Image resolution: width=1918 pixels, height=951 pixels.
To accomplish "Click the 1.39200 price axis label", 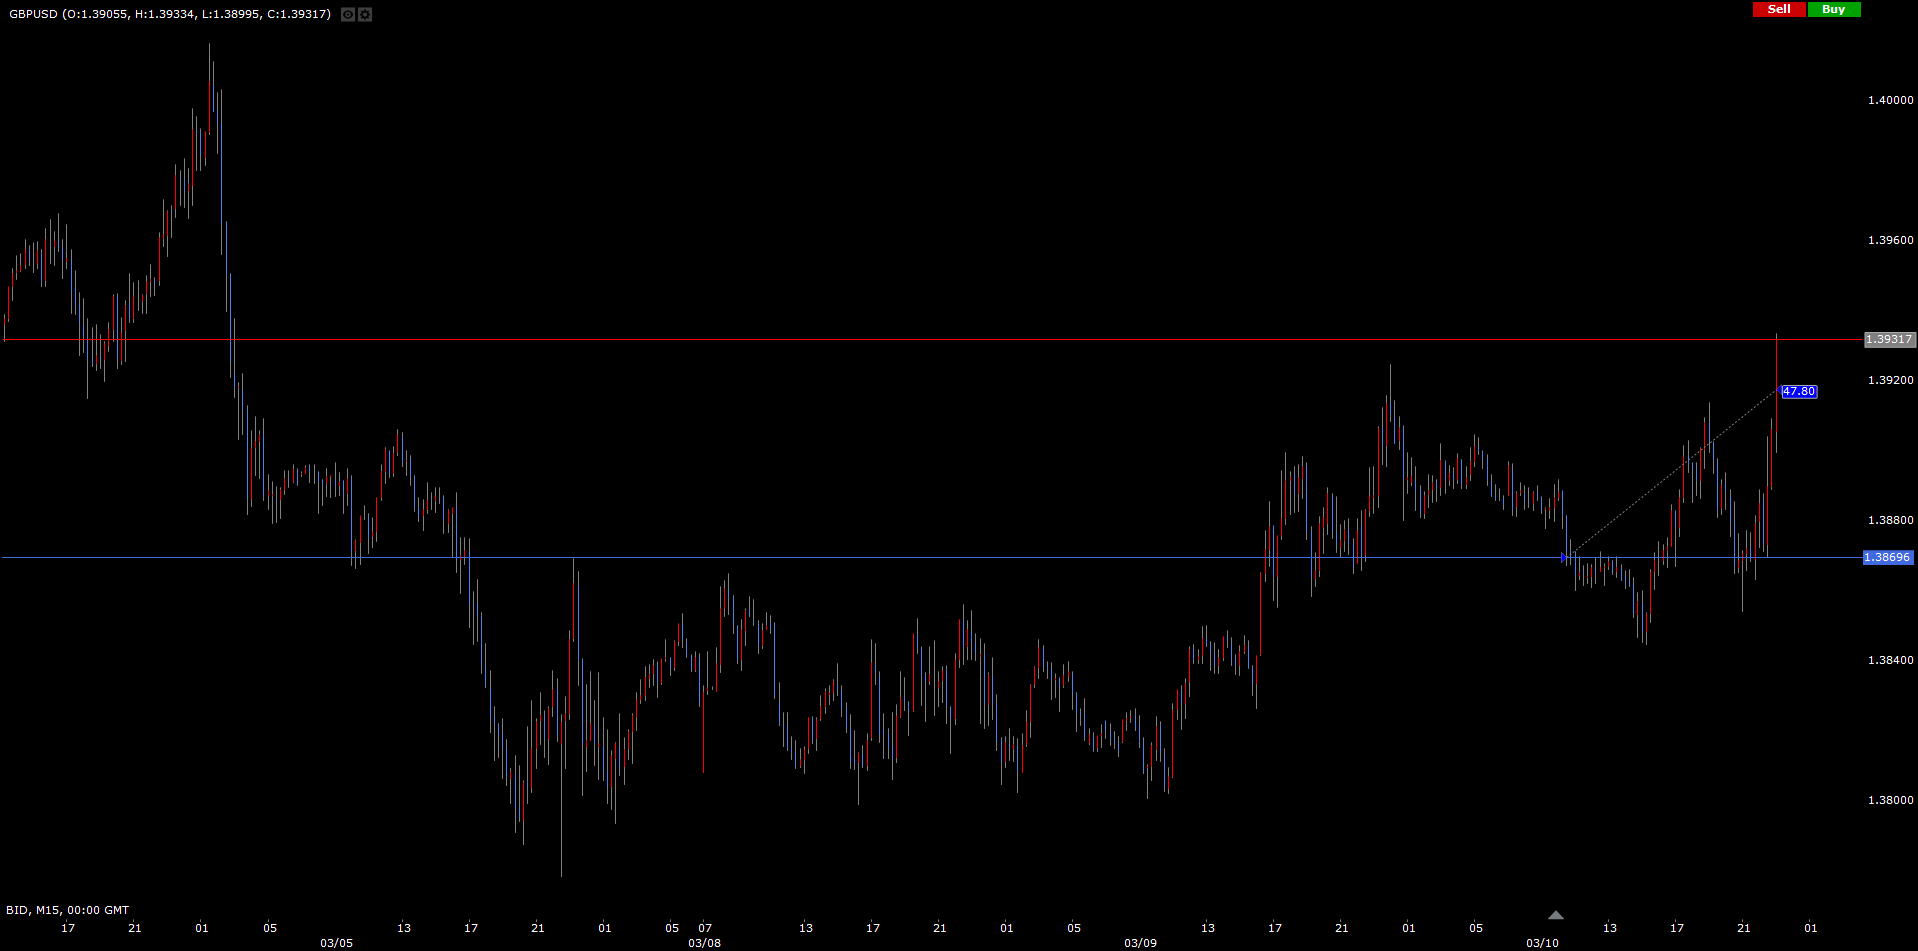I will tap(1890, 380).
